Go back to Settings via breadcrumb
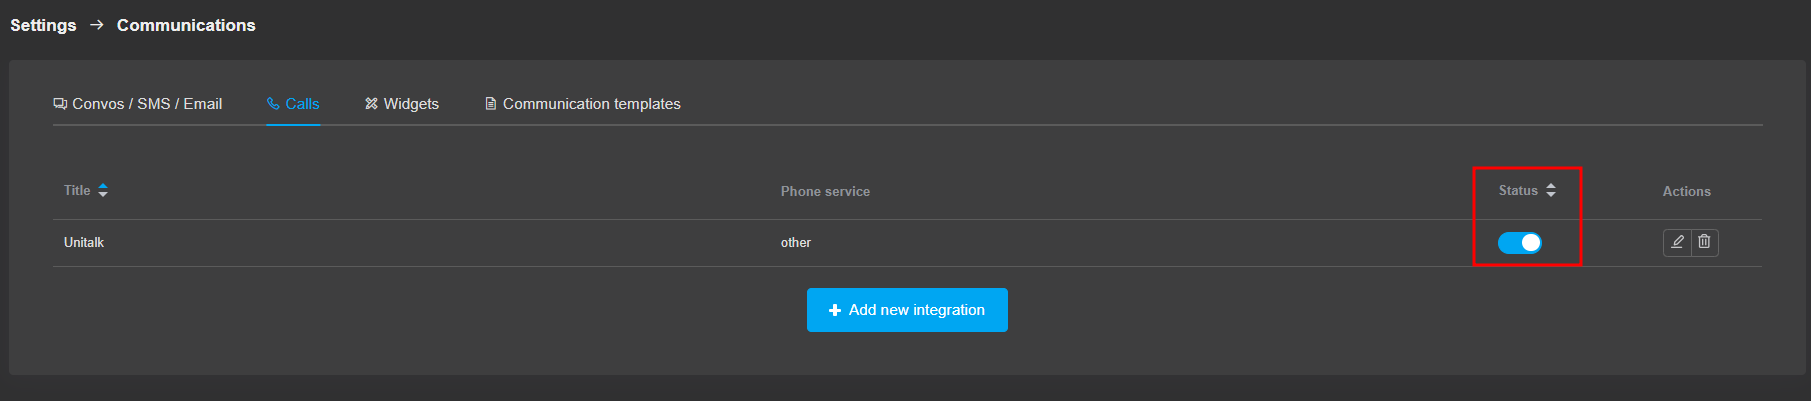This screenshot has width=1811, height=401. pyautogui.click(x=43, y=25)
